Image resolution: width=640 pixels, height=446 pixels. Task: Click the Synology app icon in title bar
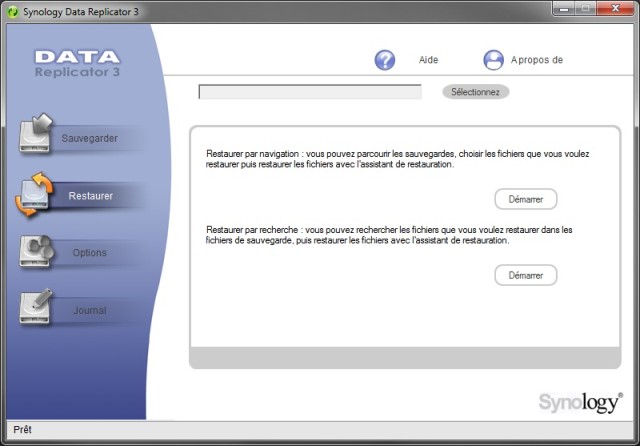[x=13, y=12]
